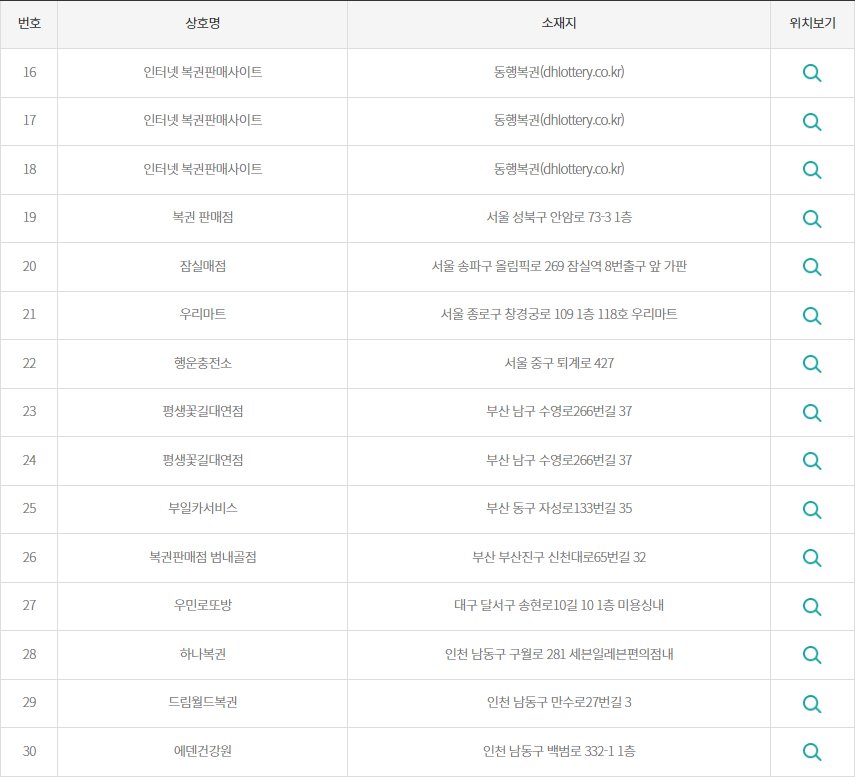
Task: Open map for internet lottery row 18
Action: [811, 169]
